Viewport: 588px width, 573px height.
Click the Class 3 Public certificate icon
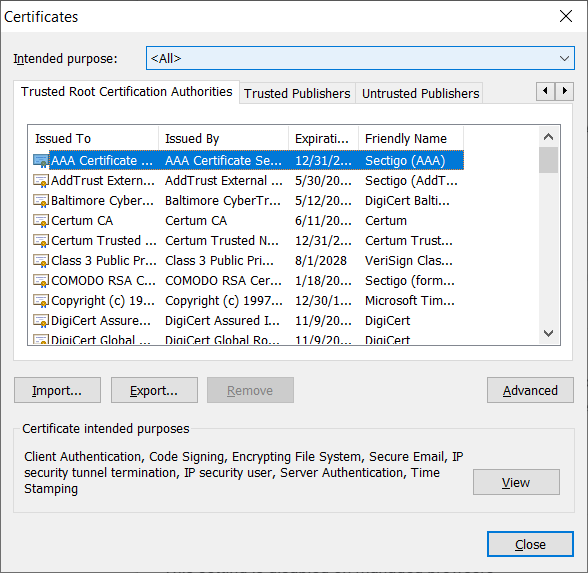40,261
